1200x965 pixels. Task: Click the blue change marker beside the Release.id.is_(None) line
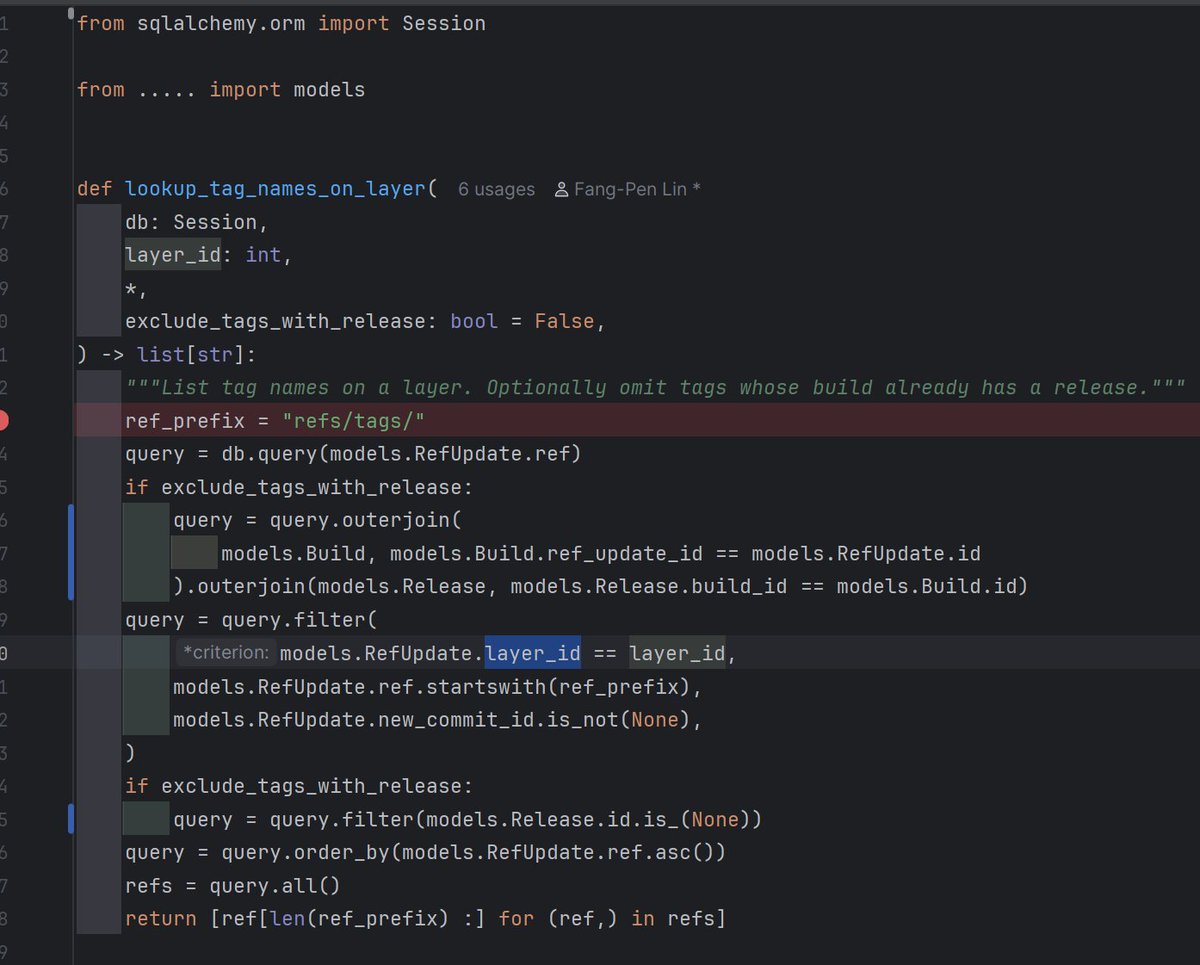71,819
